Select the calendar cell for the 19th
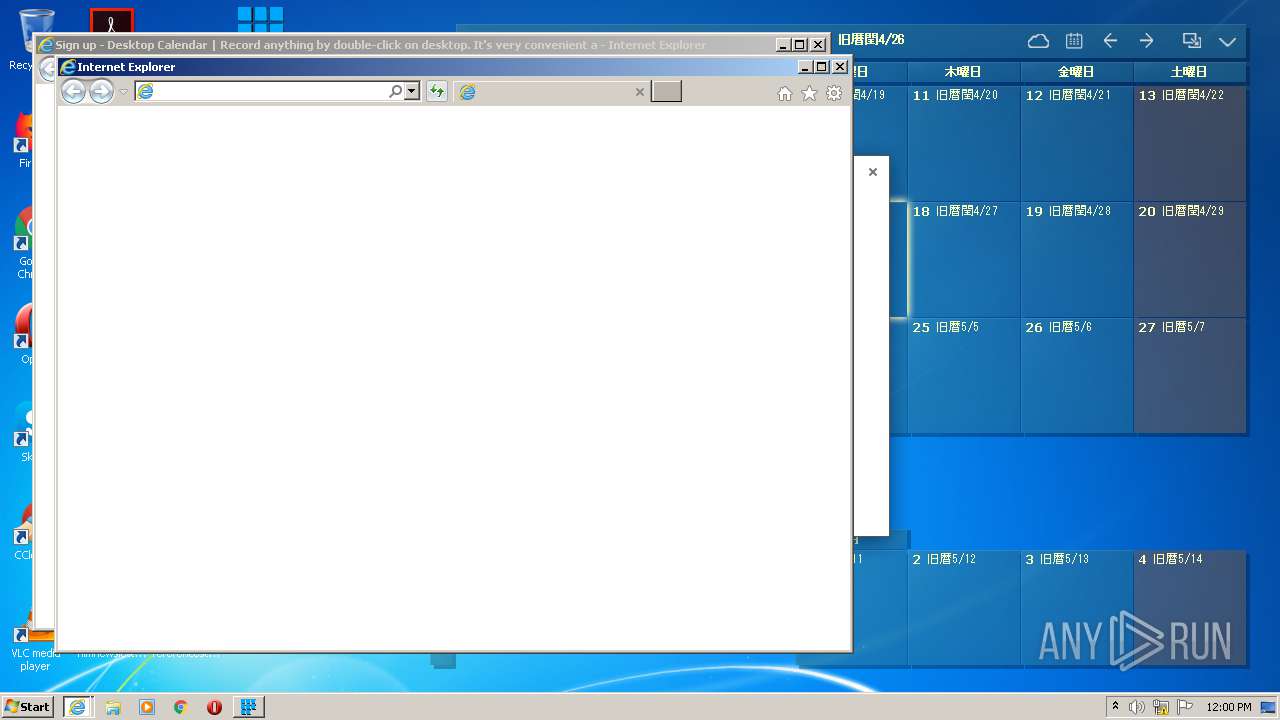The image size is (1280, 720). tap(1077, 260)
